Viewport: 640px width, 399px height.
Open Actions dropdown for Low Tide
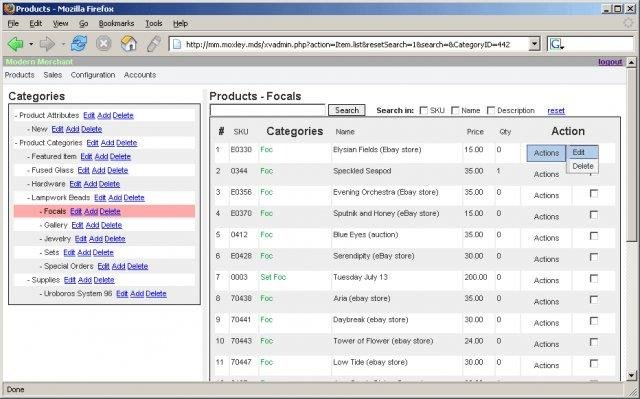546,365
